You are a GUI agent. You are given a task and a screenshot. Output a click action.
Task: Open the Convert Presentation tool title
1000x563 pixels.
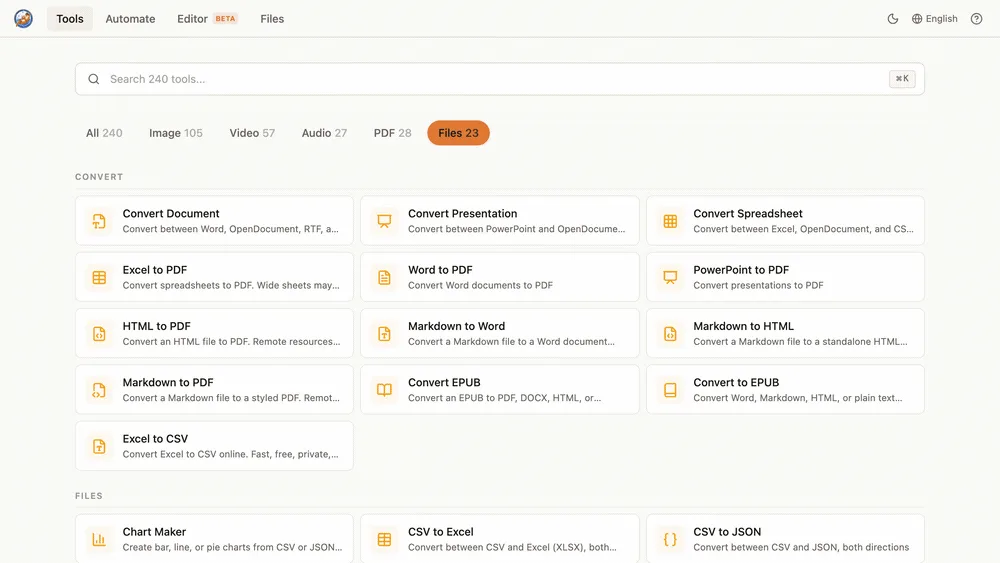(462, 214)
